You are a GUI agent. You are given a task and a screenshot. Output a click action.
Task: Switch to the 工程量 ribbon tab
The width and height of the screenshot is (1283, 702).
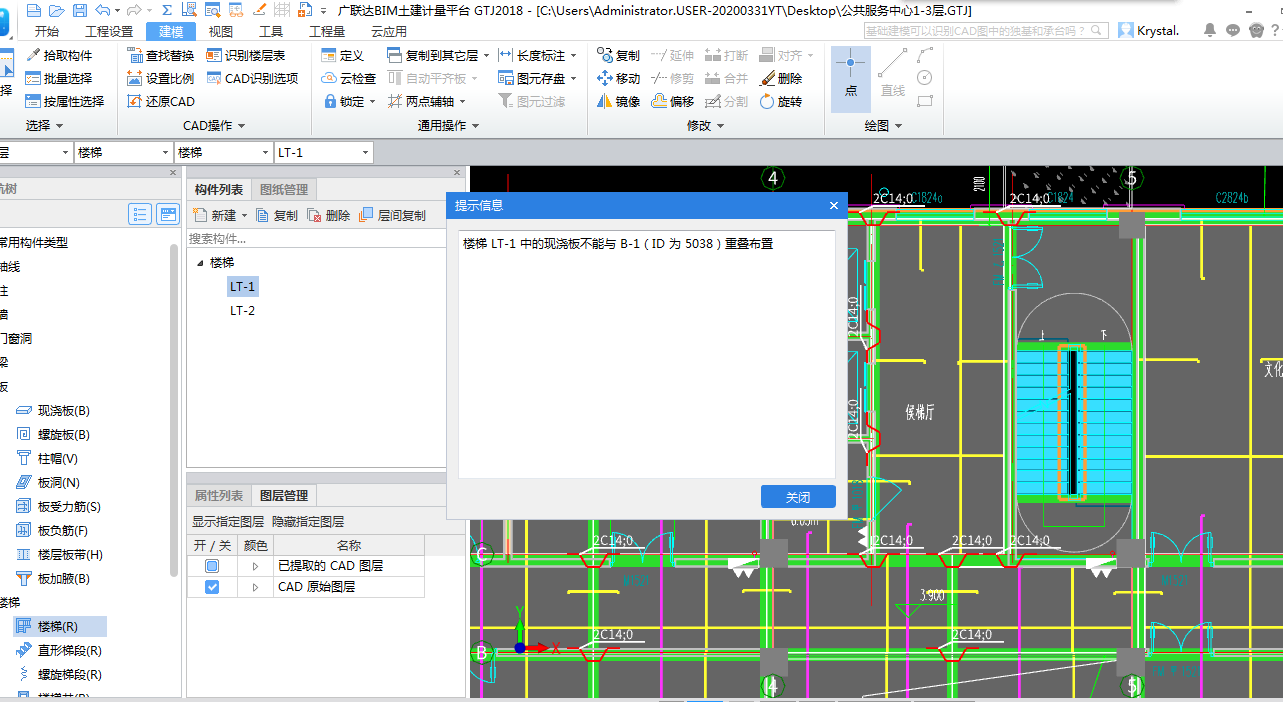[x=327, y=31]
